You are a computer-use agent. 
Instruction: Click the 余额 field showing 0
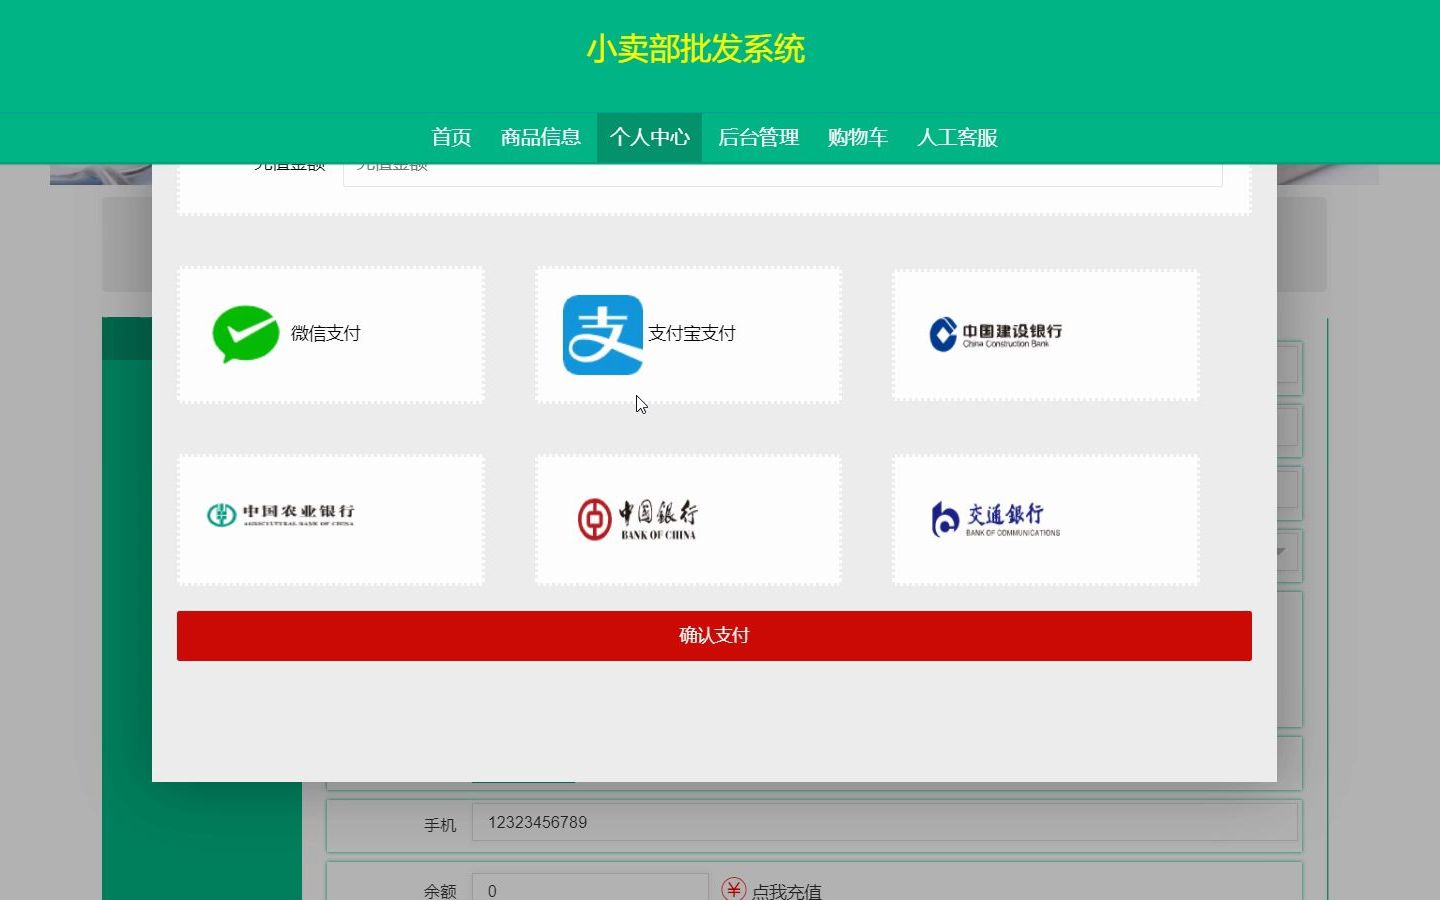click(x=590, y=888)
